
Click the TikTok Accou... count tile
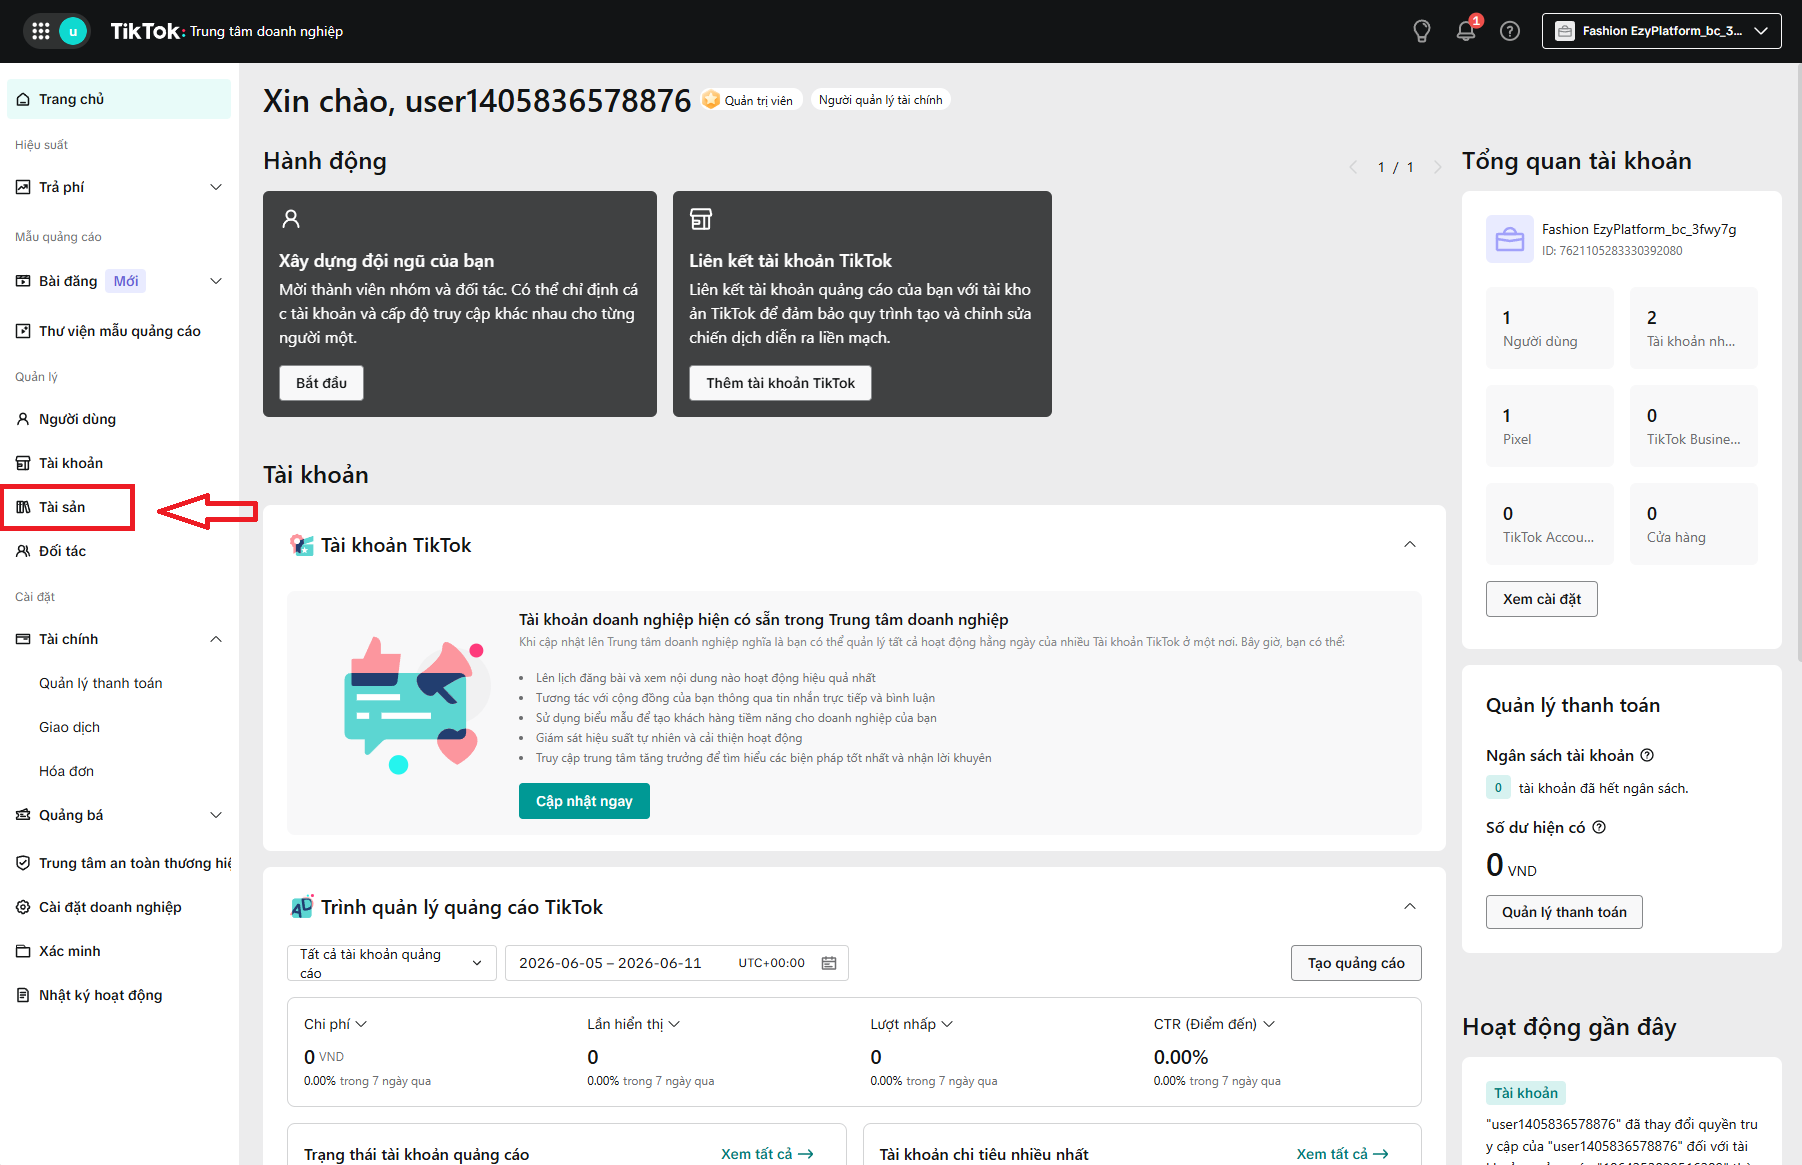click(1550, 524)
